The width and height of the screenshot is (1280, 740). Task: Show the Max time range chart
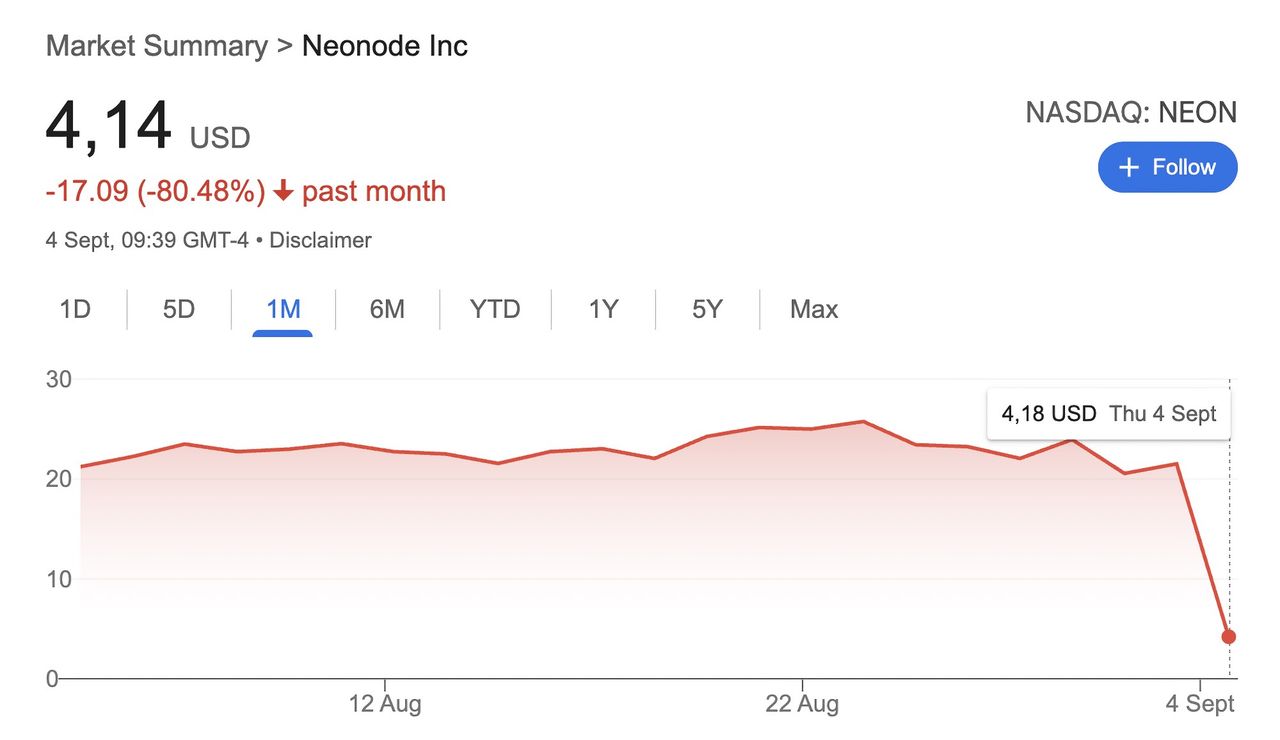point(814,309)
